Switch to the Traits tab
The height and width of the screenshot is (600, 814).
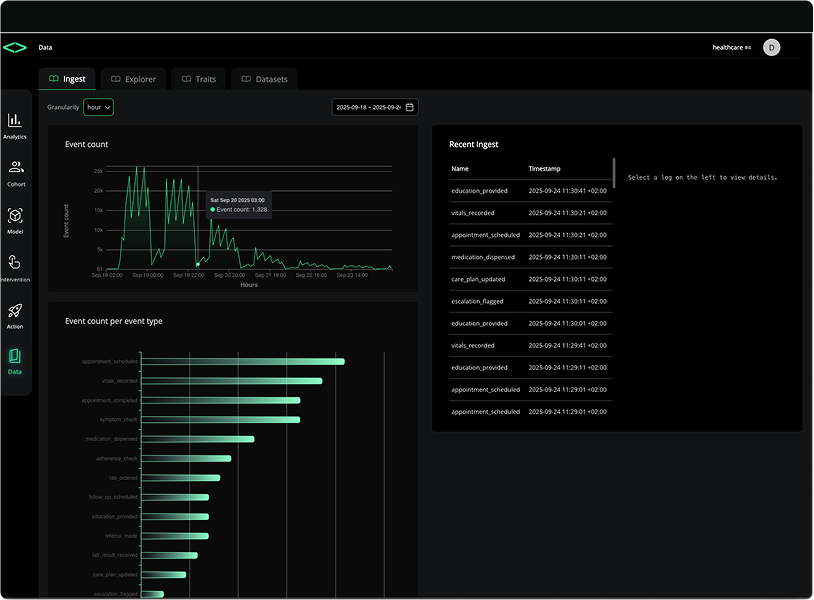[199, 79]
